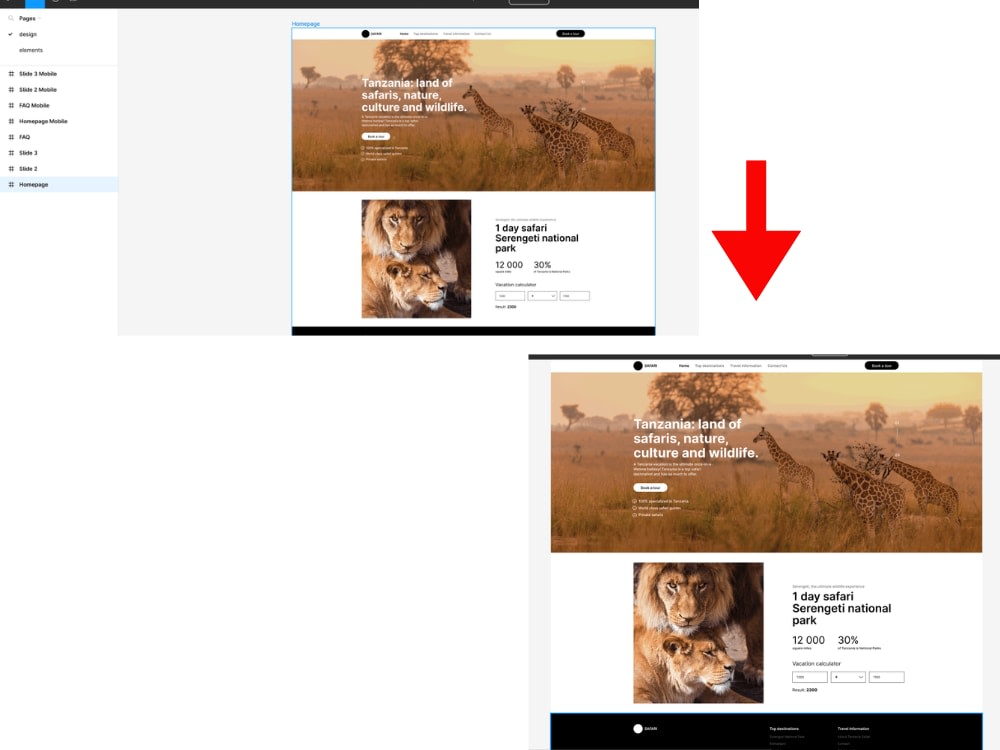Click the round logo in lower preview header

[638, 365]
